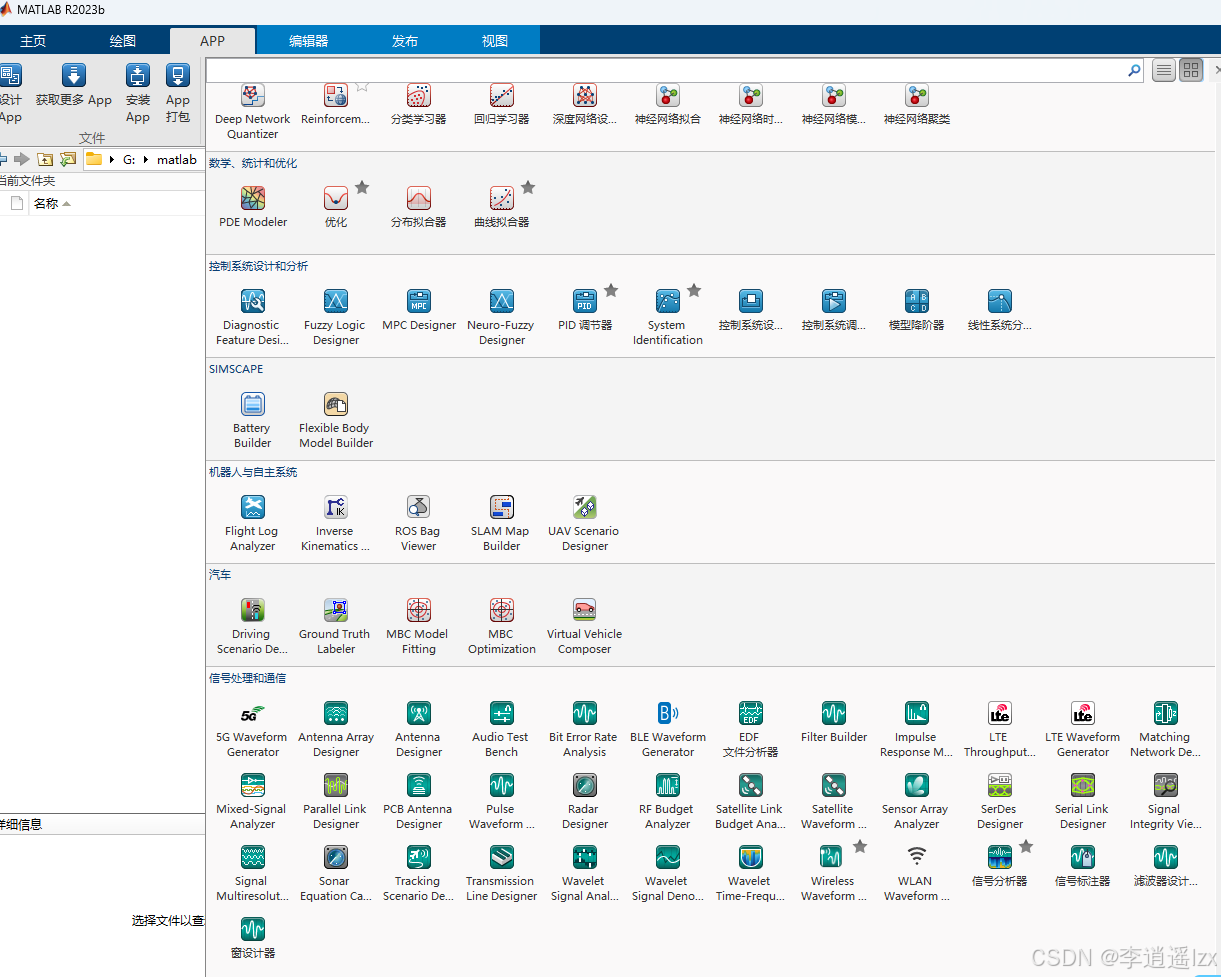Open the Virtual Vehicle Composer app
1221x977 pixels.
coord(585,626)
